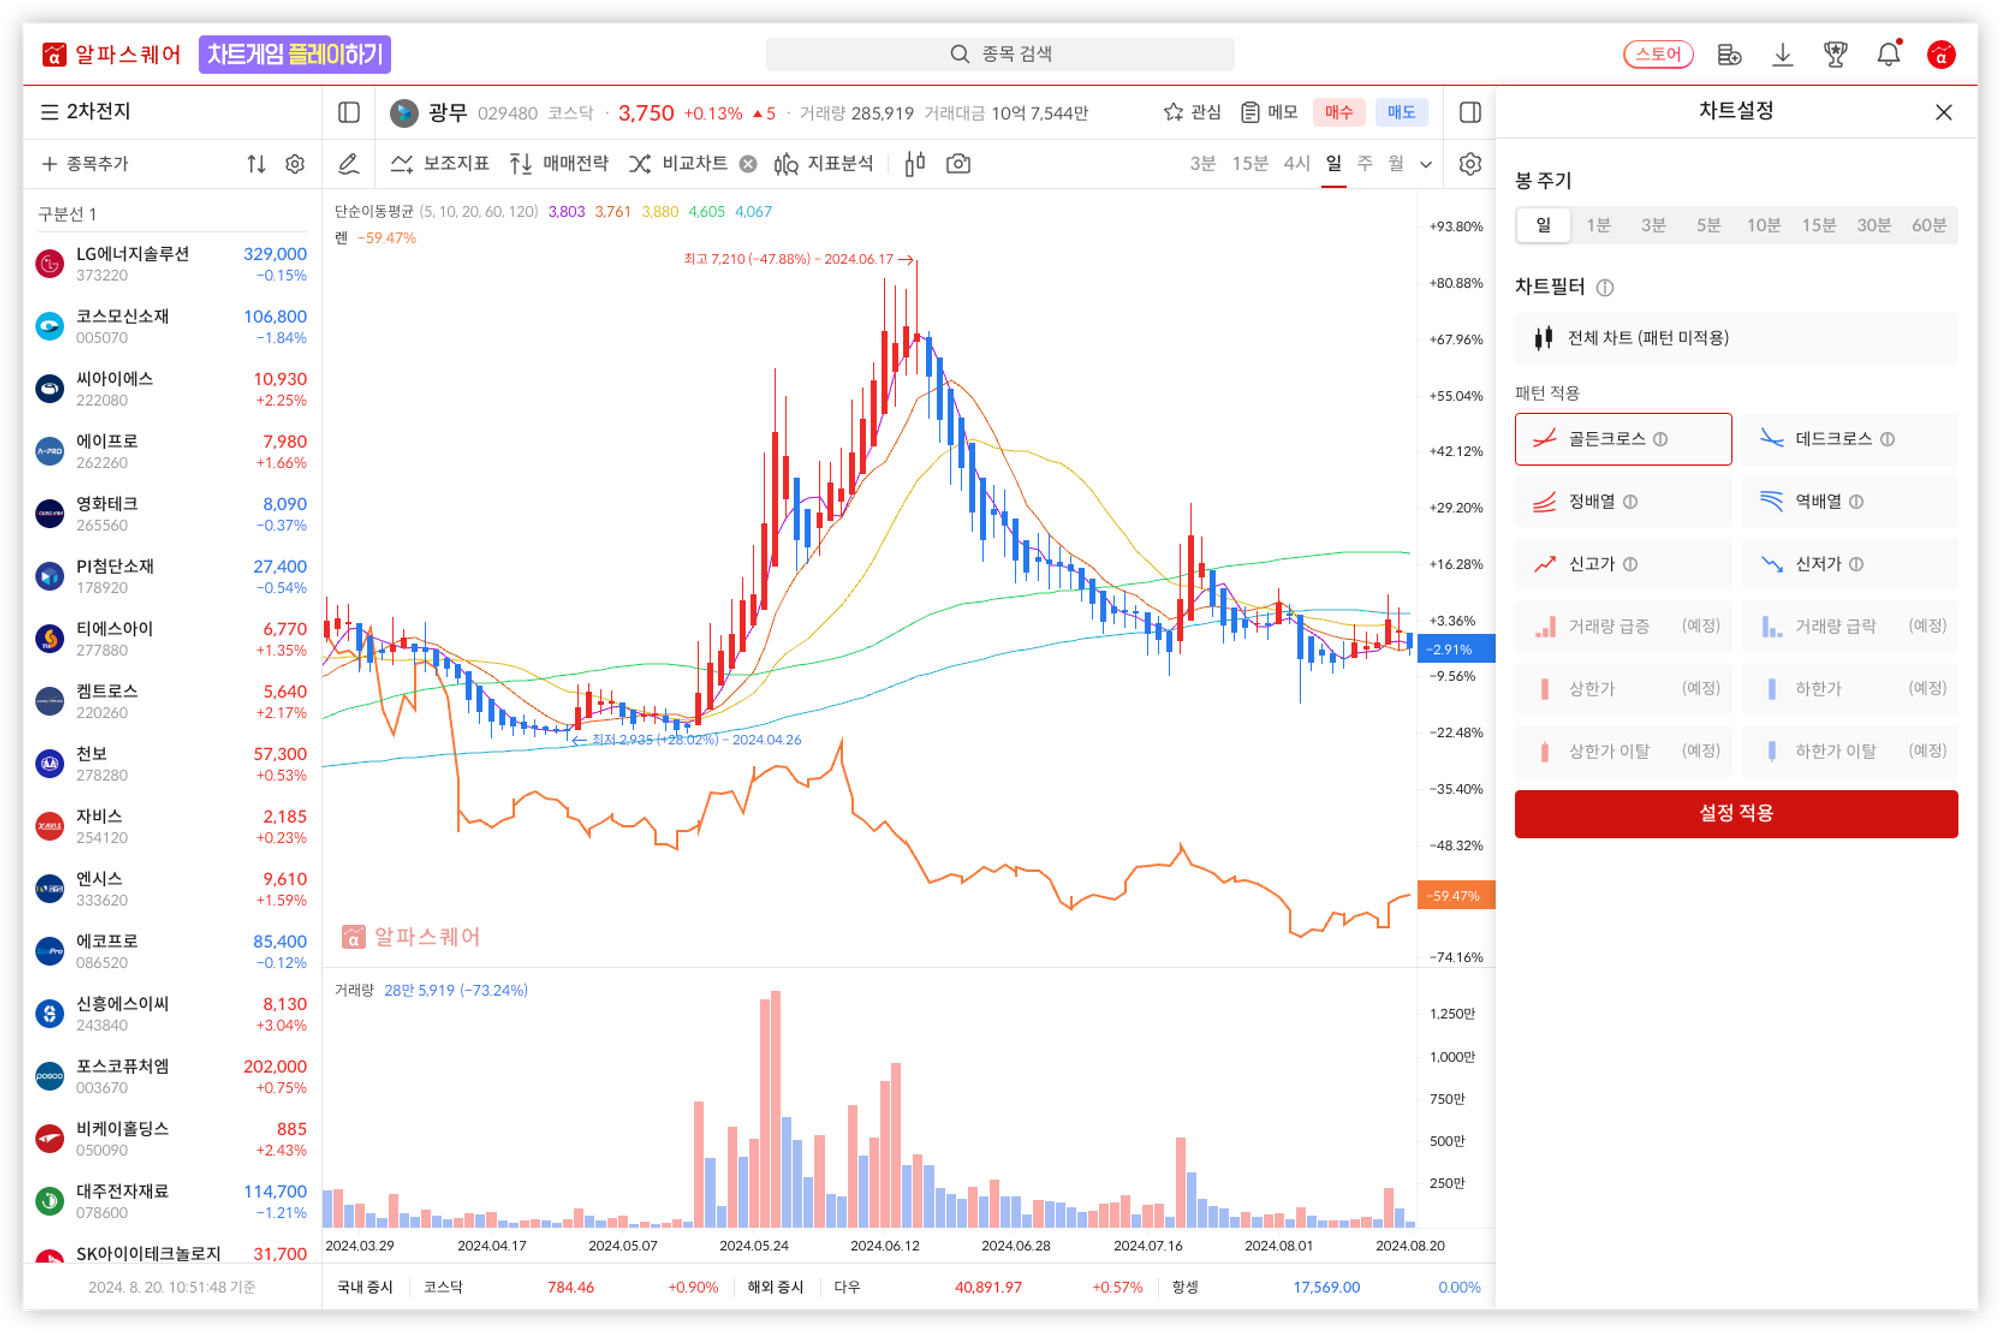The image size is (2000, 1332).
Task: Select the 15분 chart interval tab
Action: click(x=1250, y=164)
